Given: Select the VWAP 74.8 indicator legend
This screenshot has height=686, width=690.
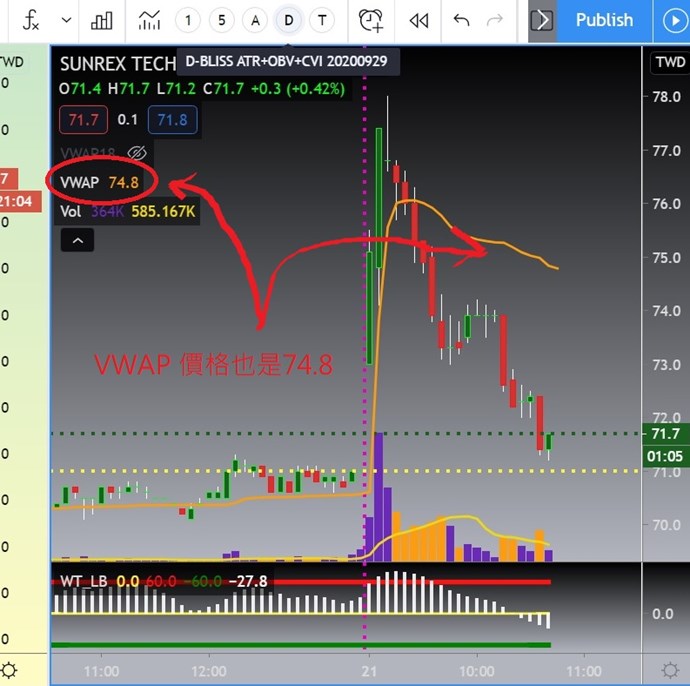Looking at the screenshot, I should click(x=99, y=182).
